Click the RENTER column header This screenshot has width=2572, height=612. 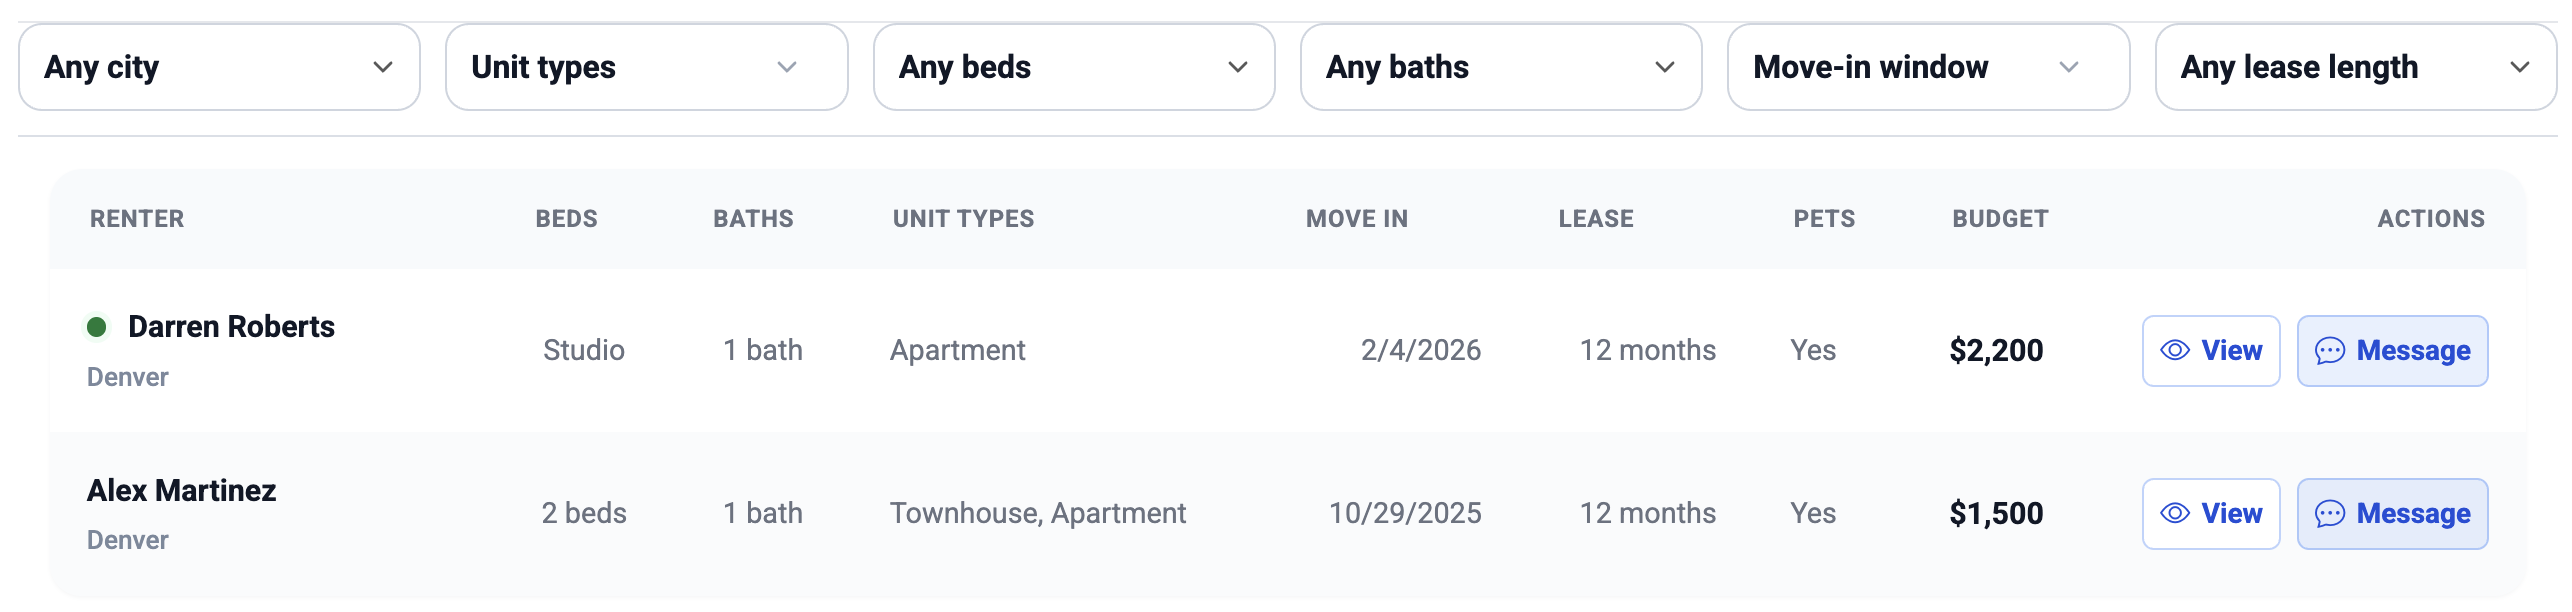(137, 218)
